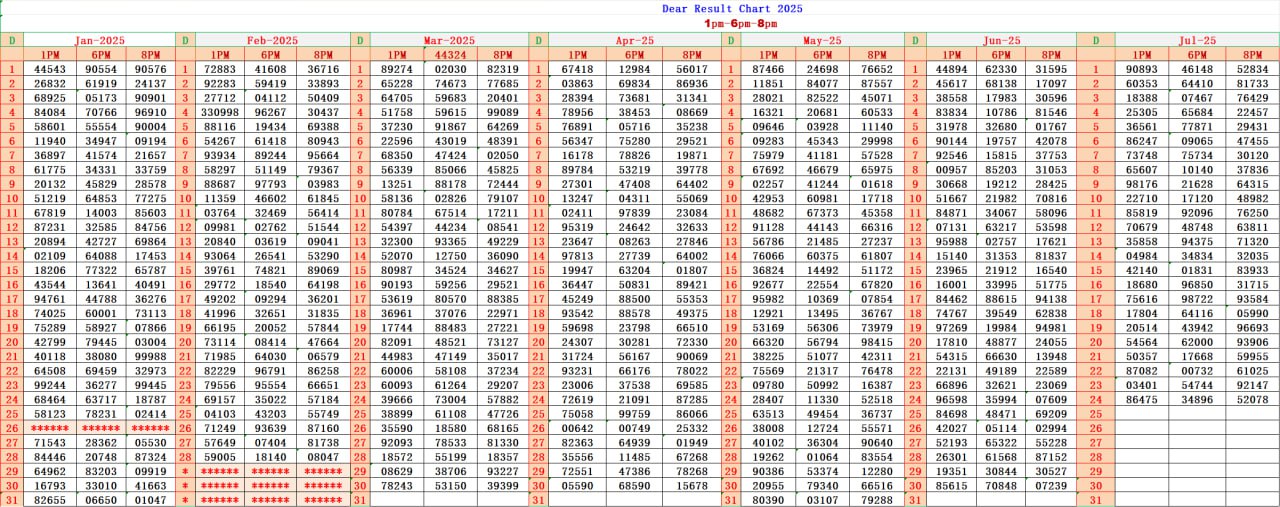Select cell 99089 in March 8PM
1280x507 pixels.
pyautogui.click(x=502, y=113)
